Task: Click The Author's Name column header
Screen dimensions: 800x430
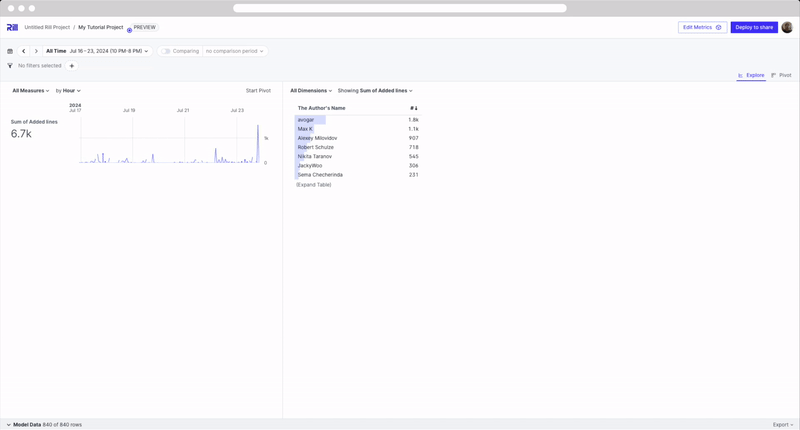Action: pos(321,108)
